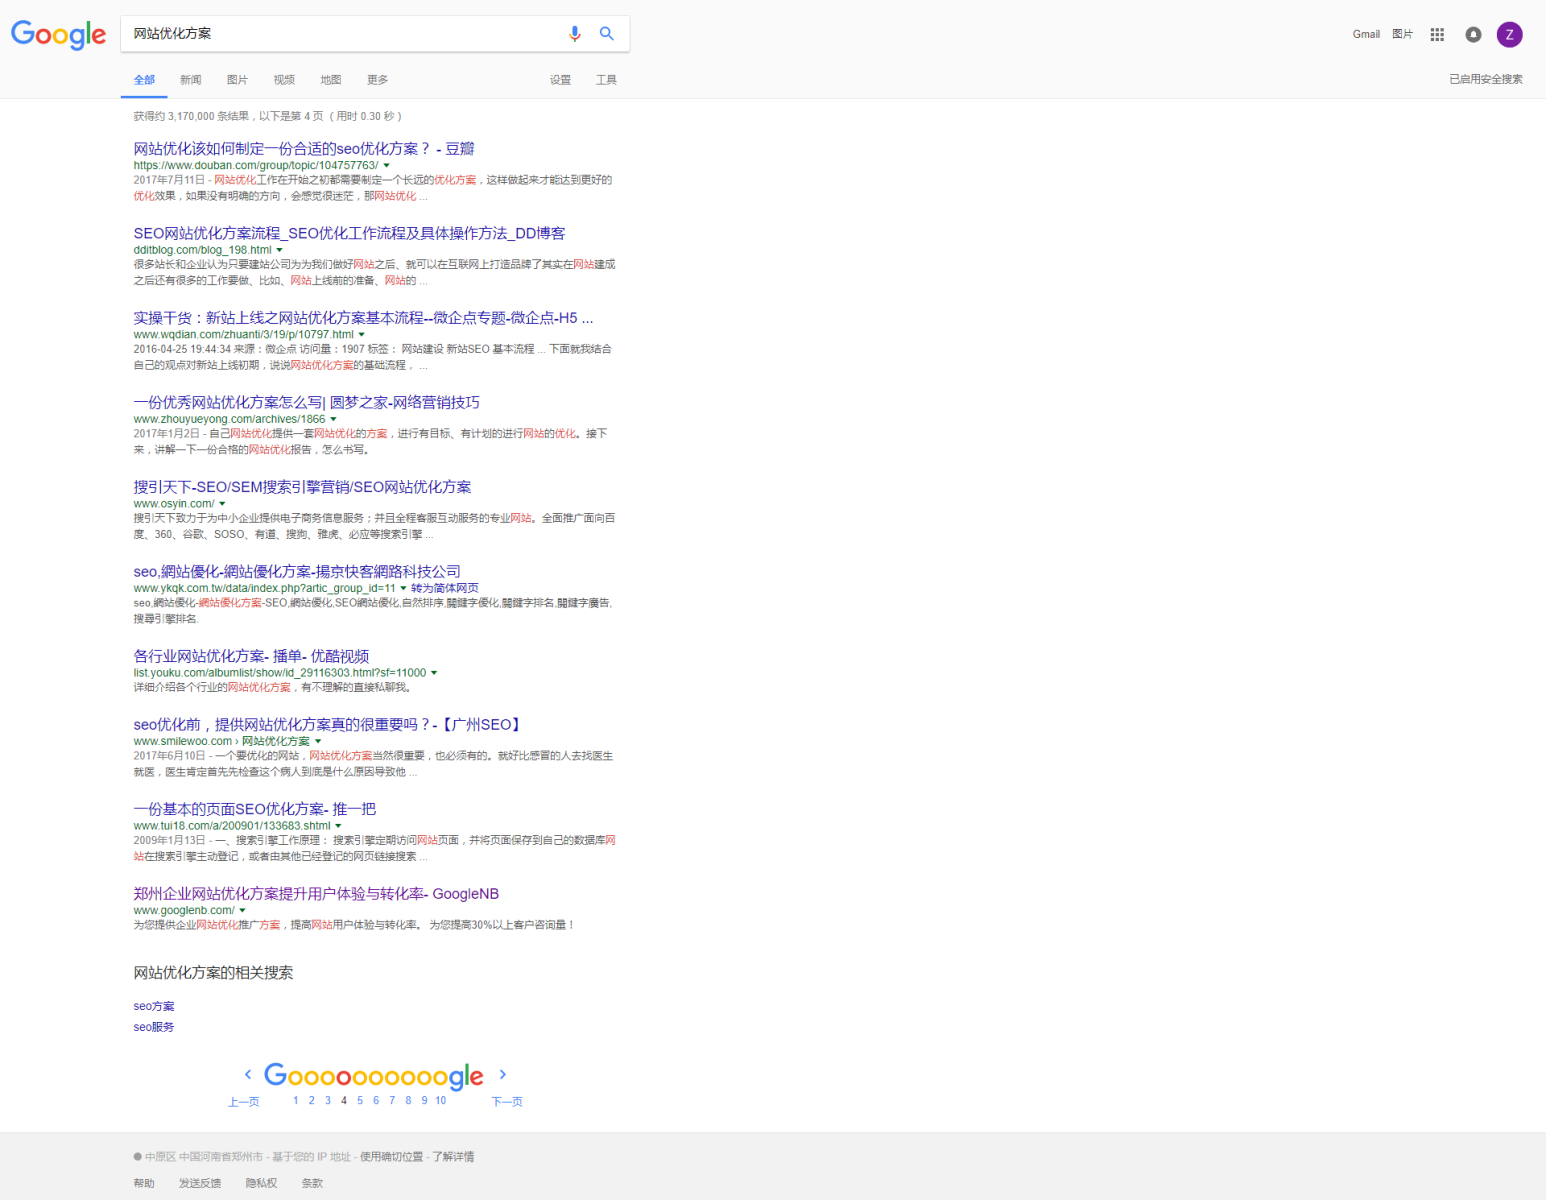The width and height of the screenshot is (1546, 1200).
Task: Expand the googlenb.com result arrow
Action: pyautogui.click(x=243, y=911)
